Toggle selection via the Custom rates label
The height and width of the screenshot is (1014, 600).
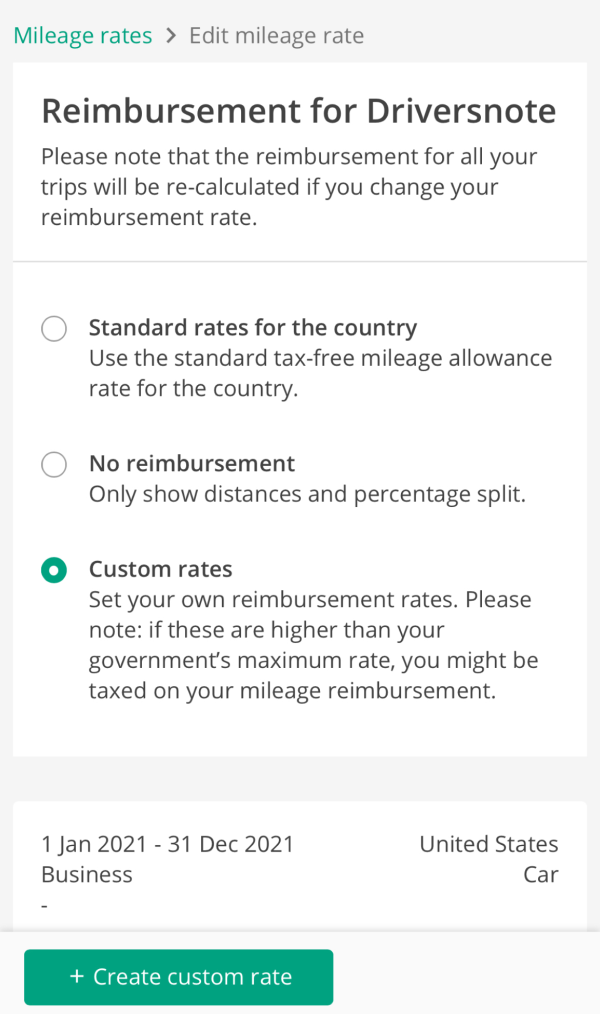160,569
